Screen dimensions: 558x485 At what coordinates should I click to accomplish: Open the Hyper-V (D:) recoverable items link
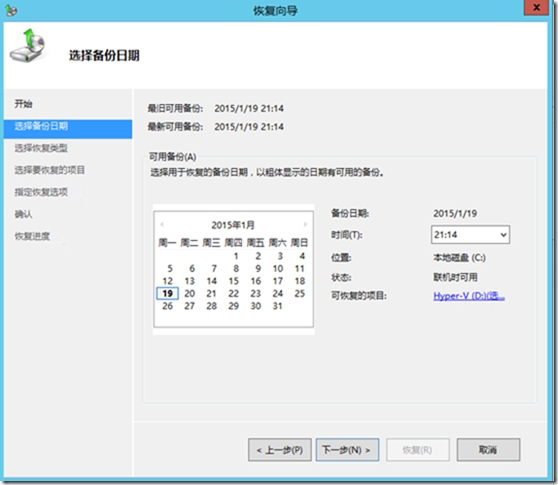pyautogui.click(x=469, y=296)
